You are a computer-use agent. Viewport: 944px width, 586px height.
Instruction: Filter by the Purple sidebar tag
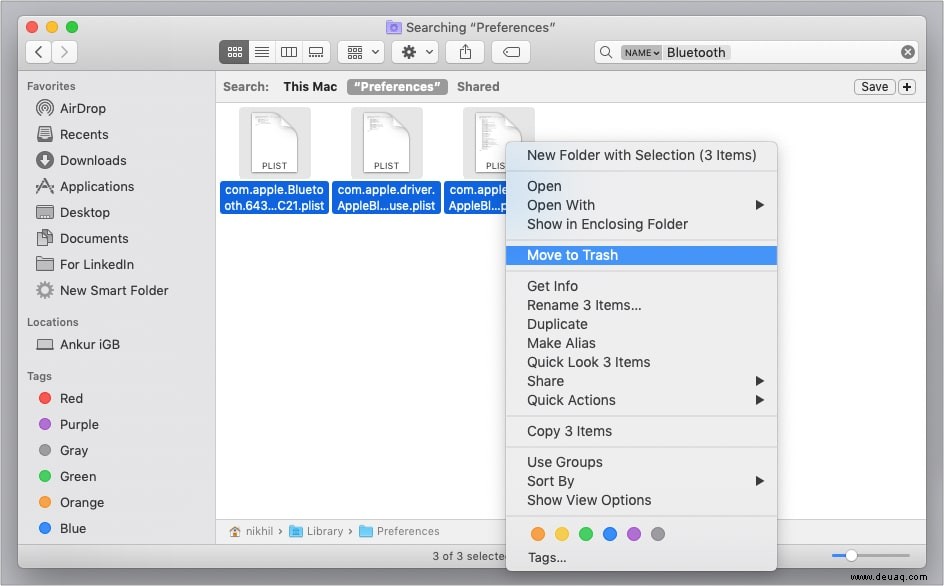(x=68, y=424)
